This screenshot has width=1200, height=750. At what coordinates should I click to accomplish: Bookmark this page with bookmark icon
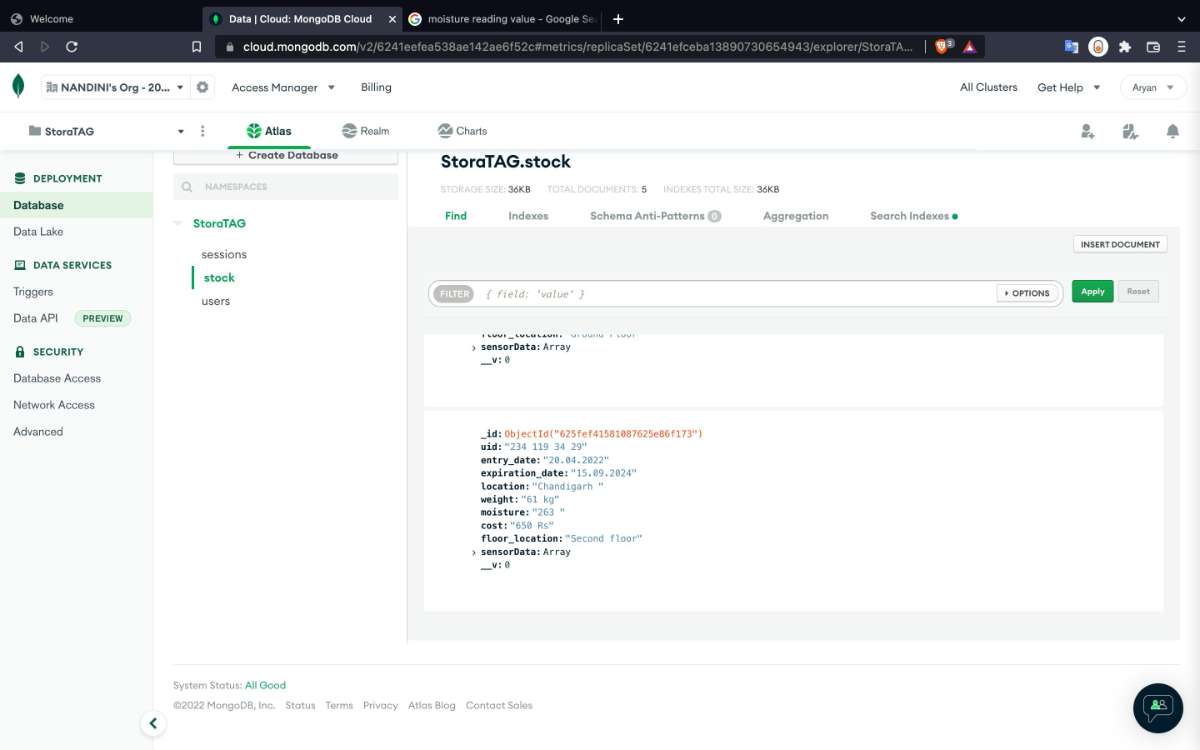point(197,46)
